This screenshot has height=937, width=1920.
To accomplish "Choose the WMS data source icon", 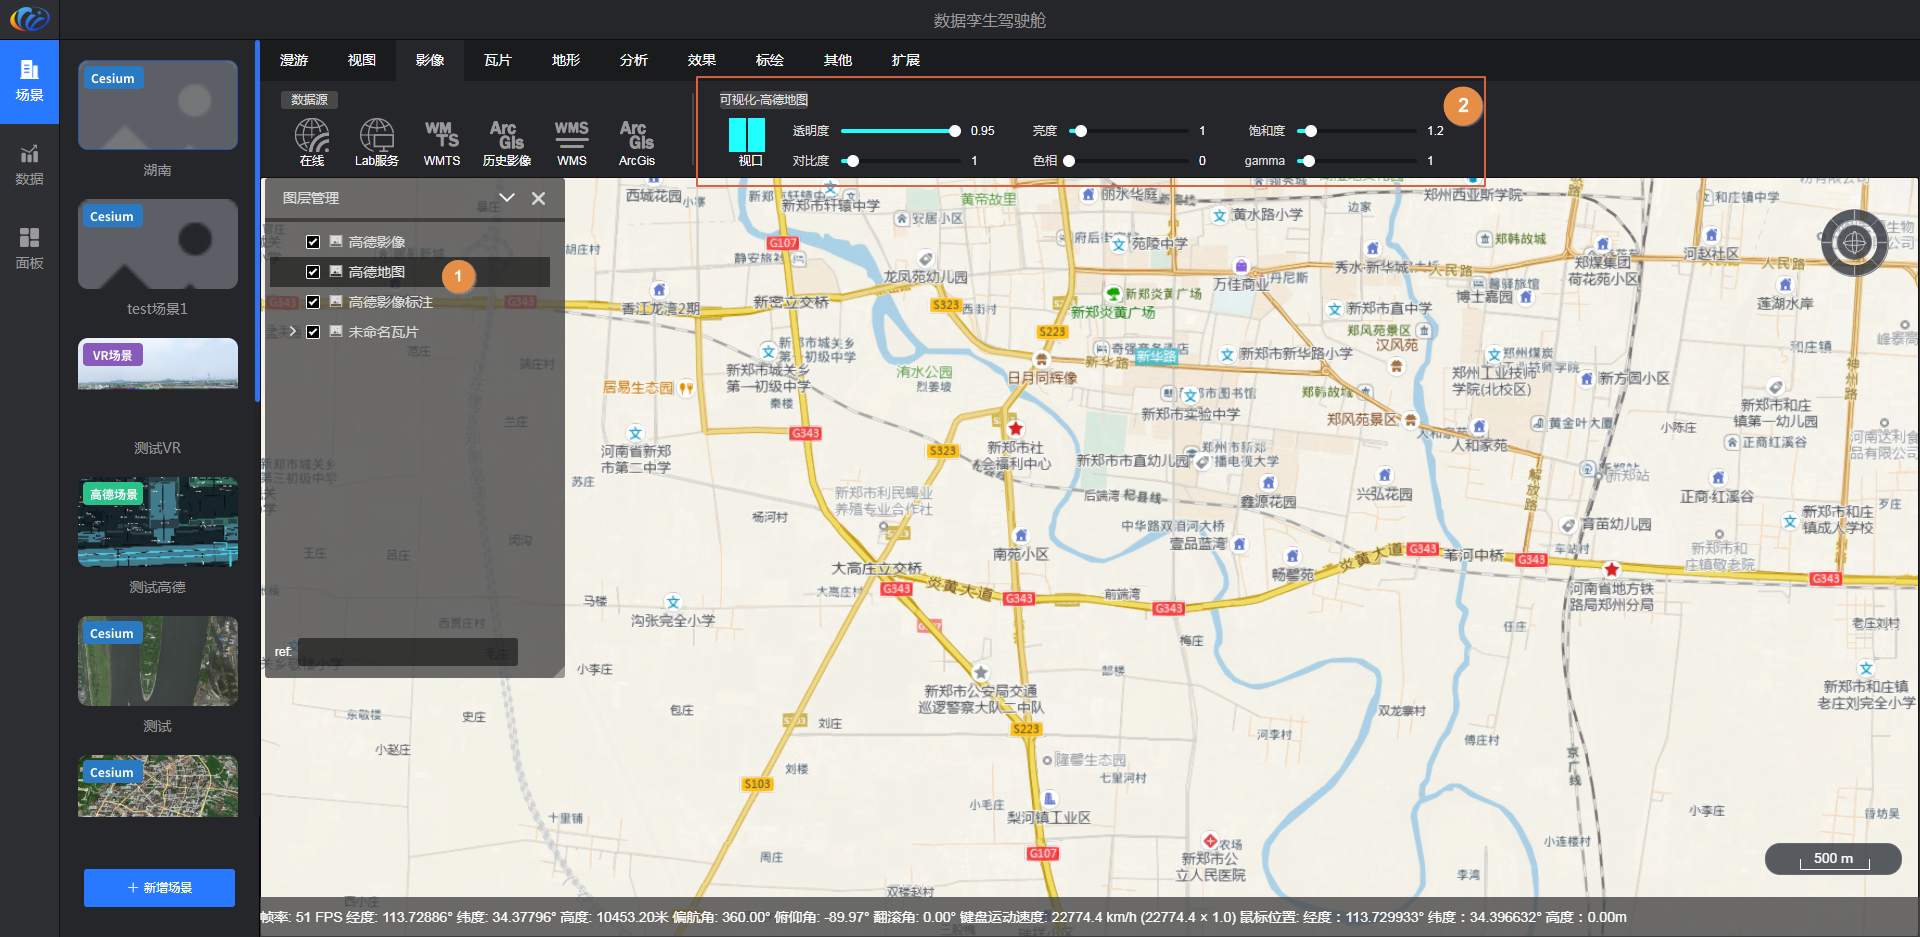I will tap(571, 137).
